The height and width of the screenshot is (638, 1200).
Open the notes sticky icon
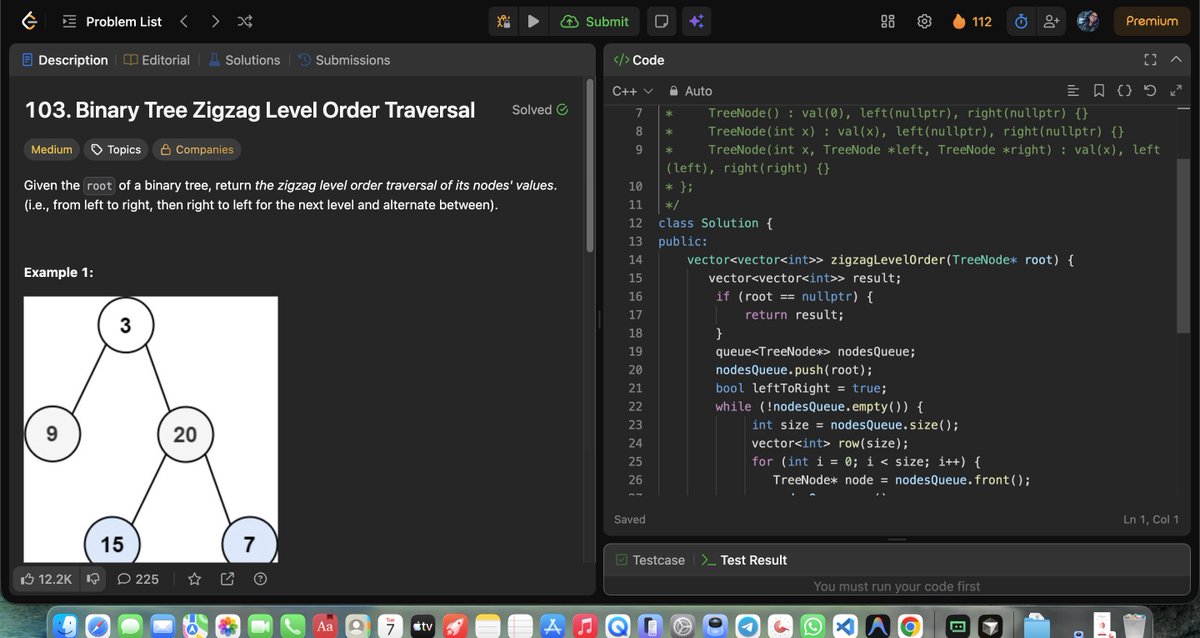[661, 21]
